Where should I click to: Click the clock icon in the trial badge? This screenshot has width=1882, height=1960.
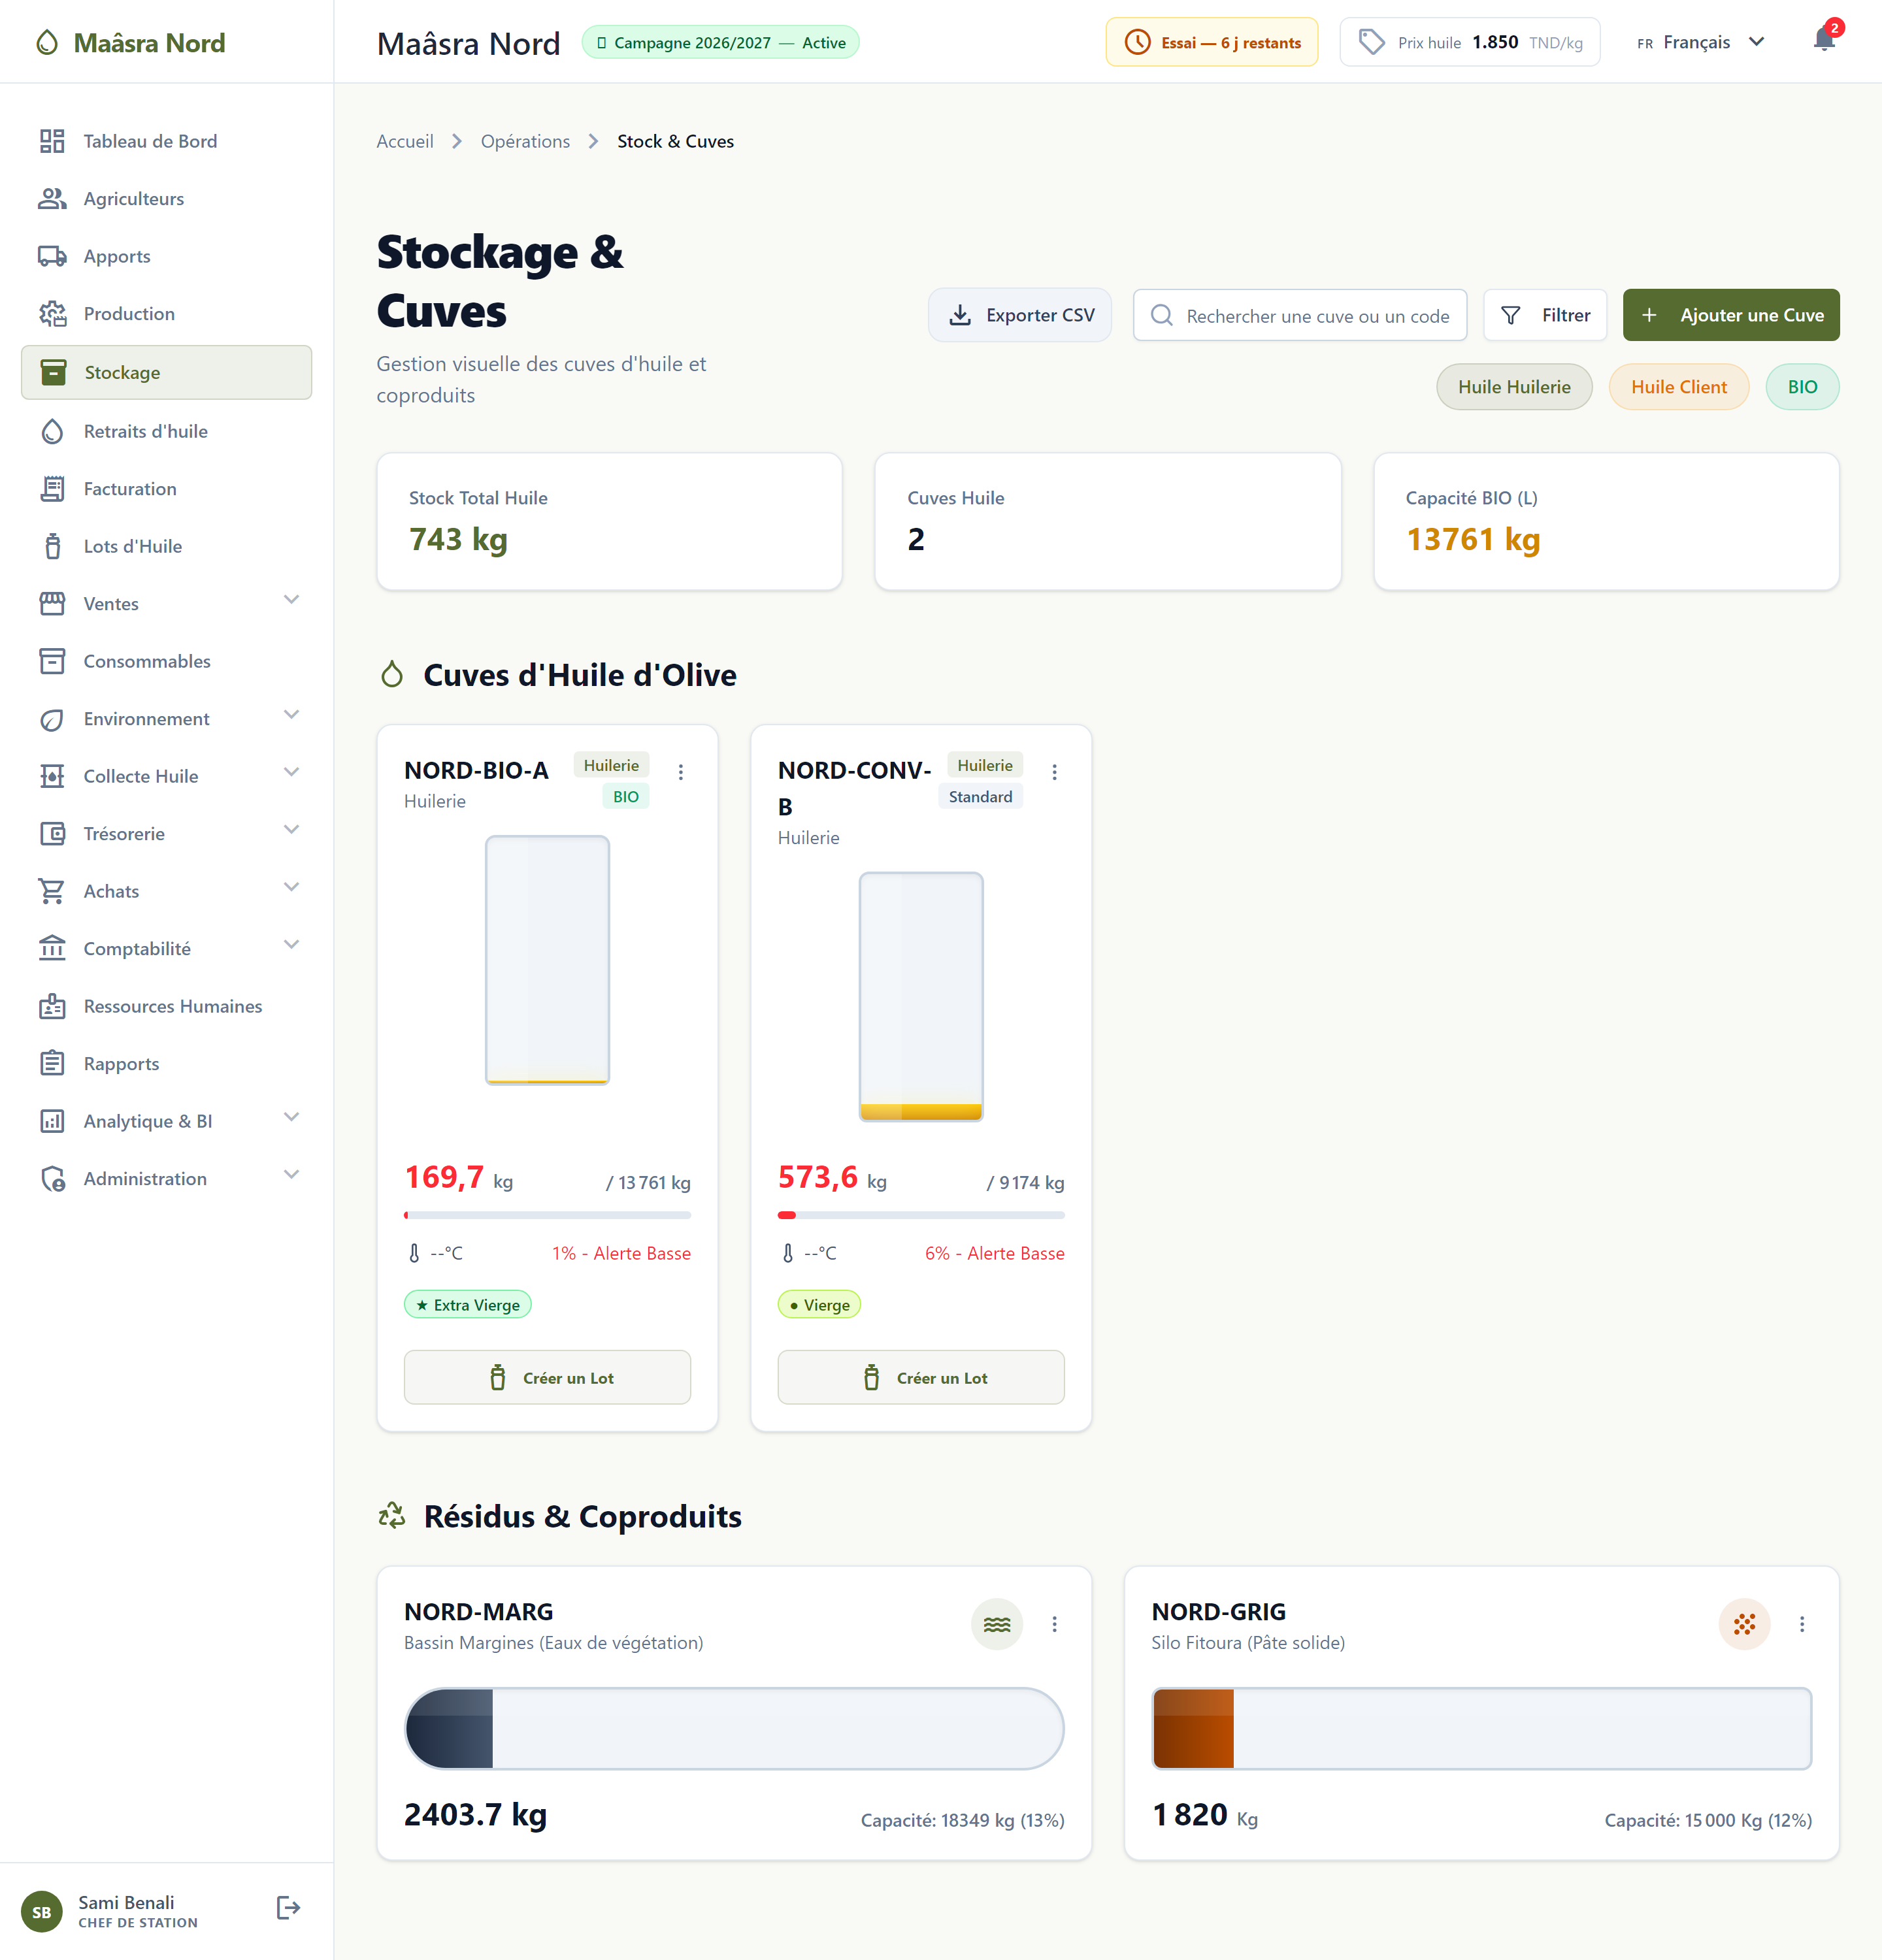[x=1137, y=42]
